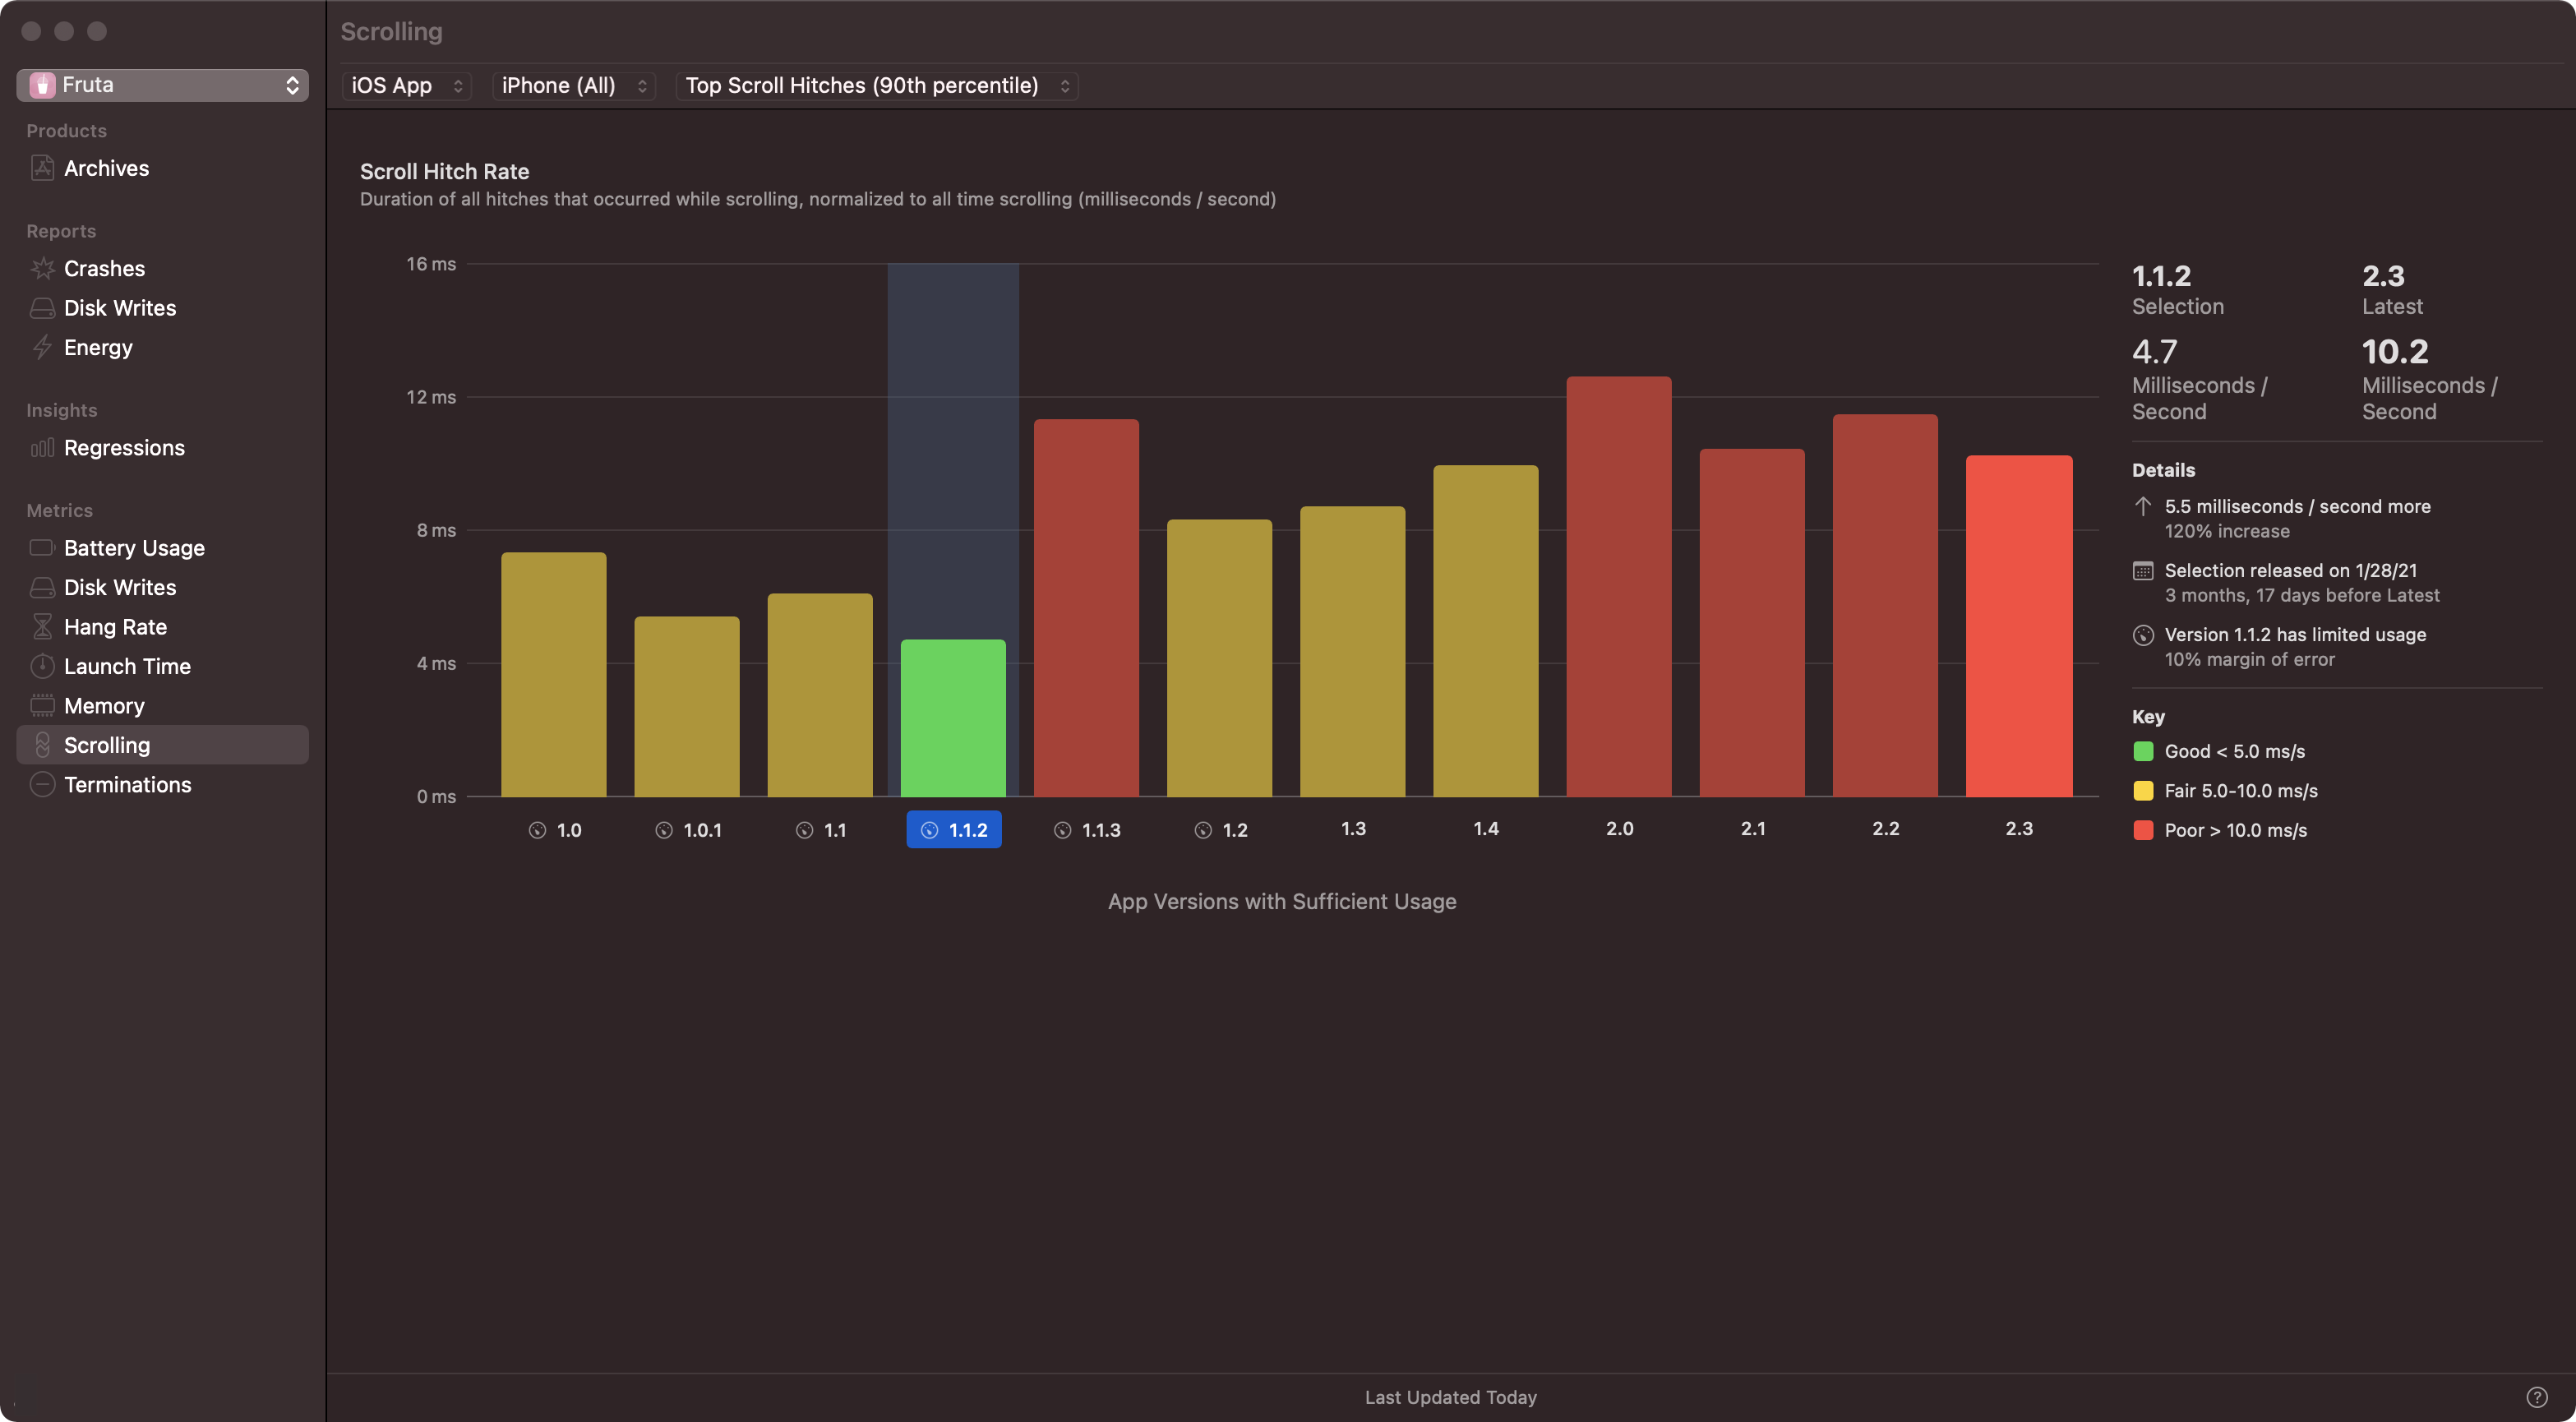The width and height of the screenshot is (2576, 1422).
Task: Open the iPhone (All) device dropdown
Action: (574, 86)
